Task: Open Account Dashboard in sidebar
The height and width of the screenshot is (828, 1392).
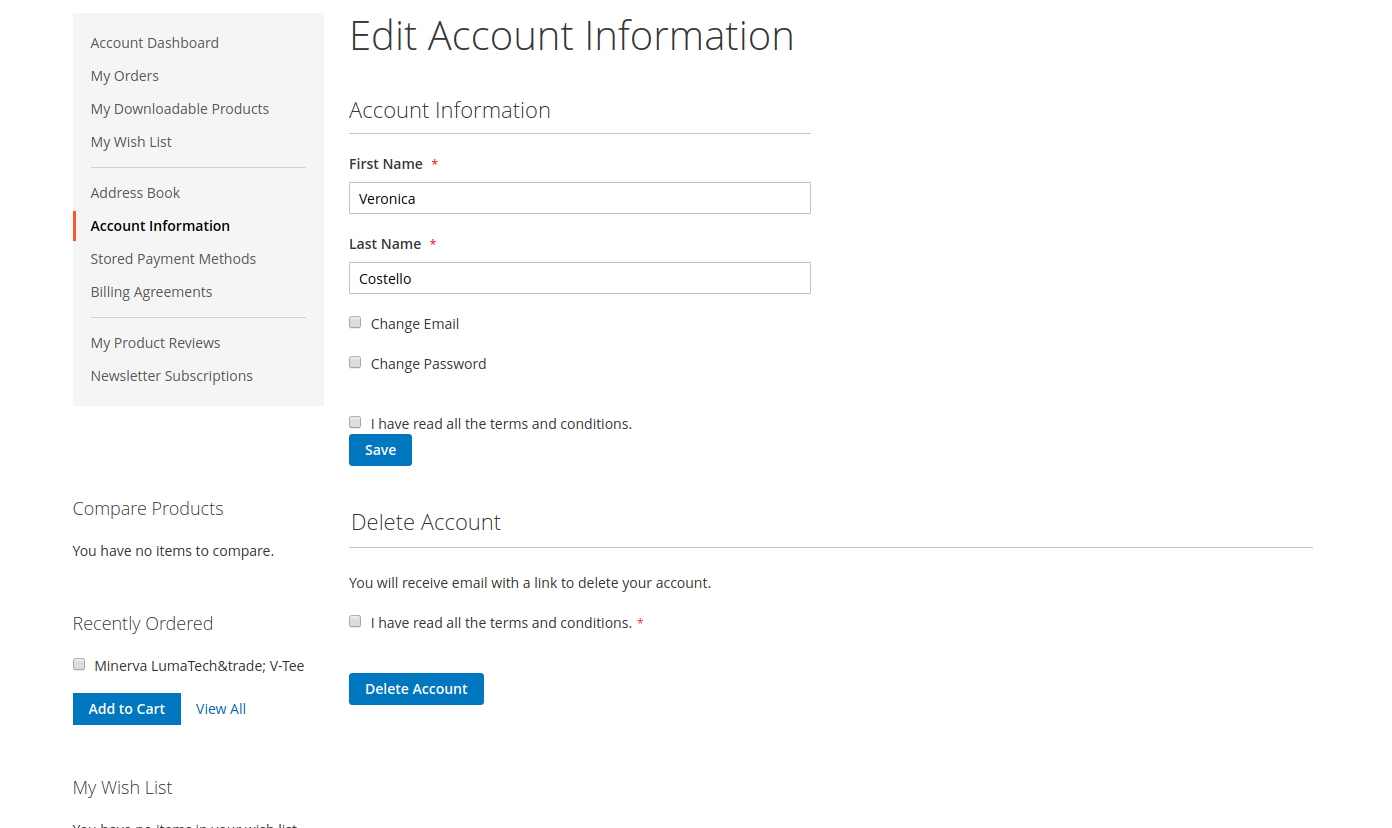Action: [154, 43]
